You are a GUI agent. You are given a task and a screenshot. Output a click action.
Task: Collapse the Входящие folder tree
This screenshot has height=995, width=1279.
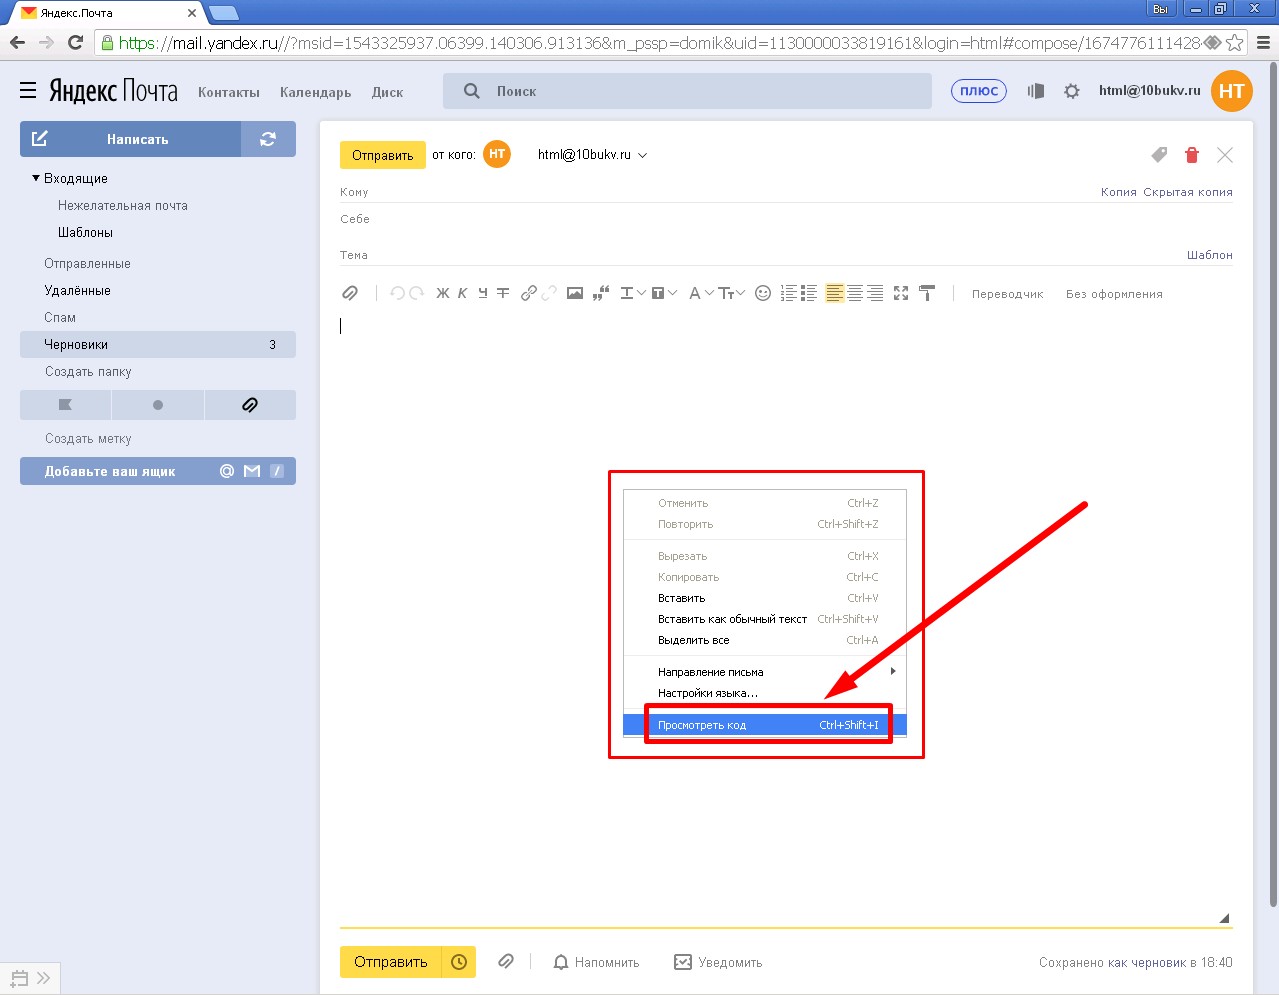coord(36,178)
